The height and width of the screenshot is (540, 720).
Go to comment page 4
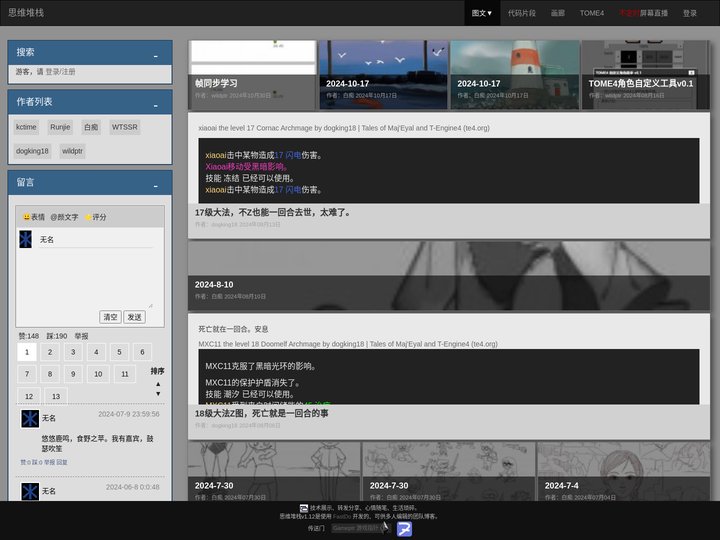[x=96, y=352]
